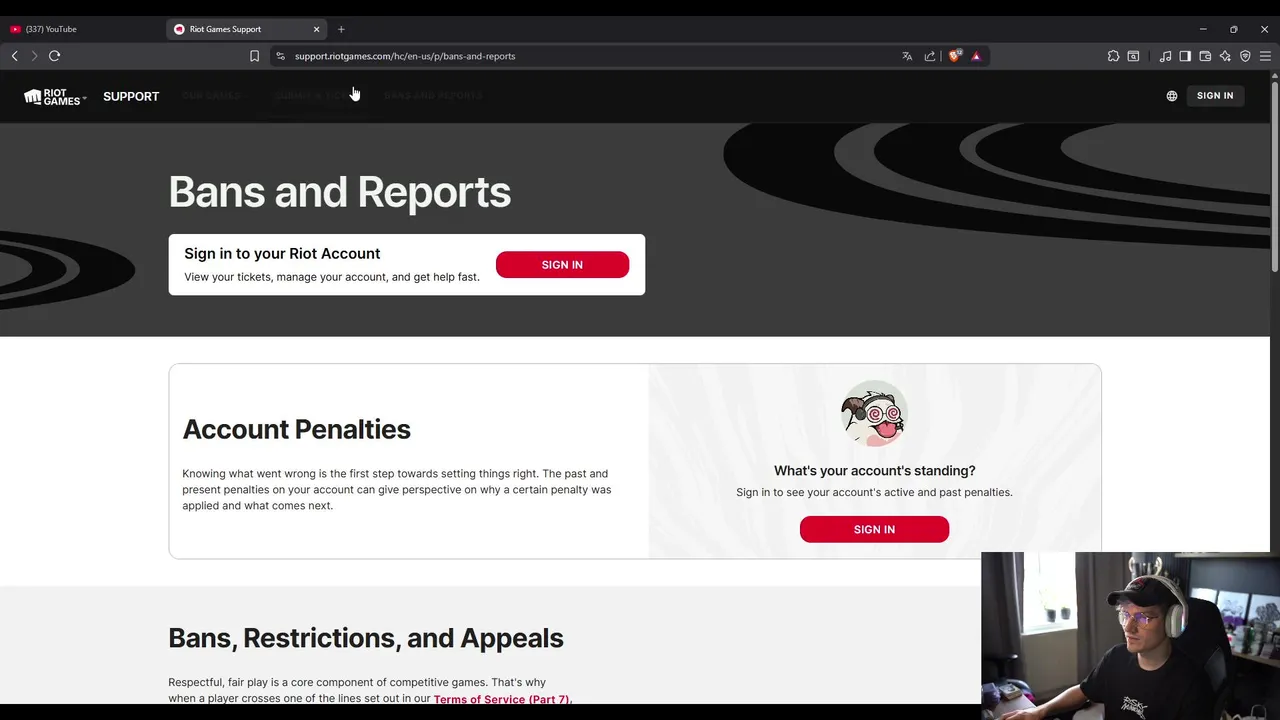Open the music note playlist icon

[x=1165, y=56]
